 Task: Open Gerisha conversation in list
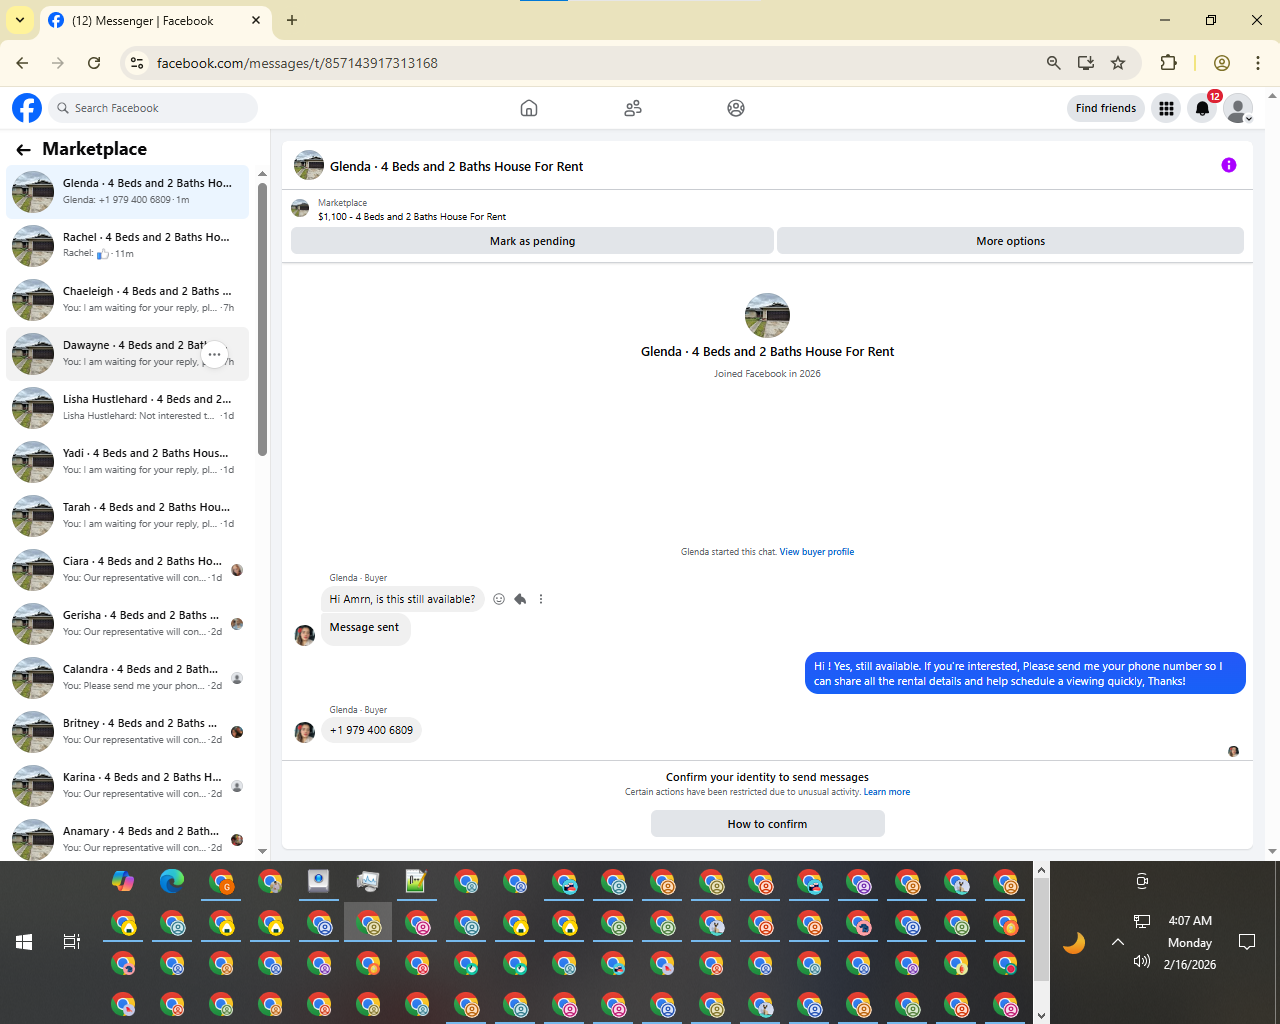click(128, 624)
